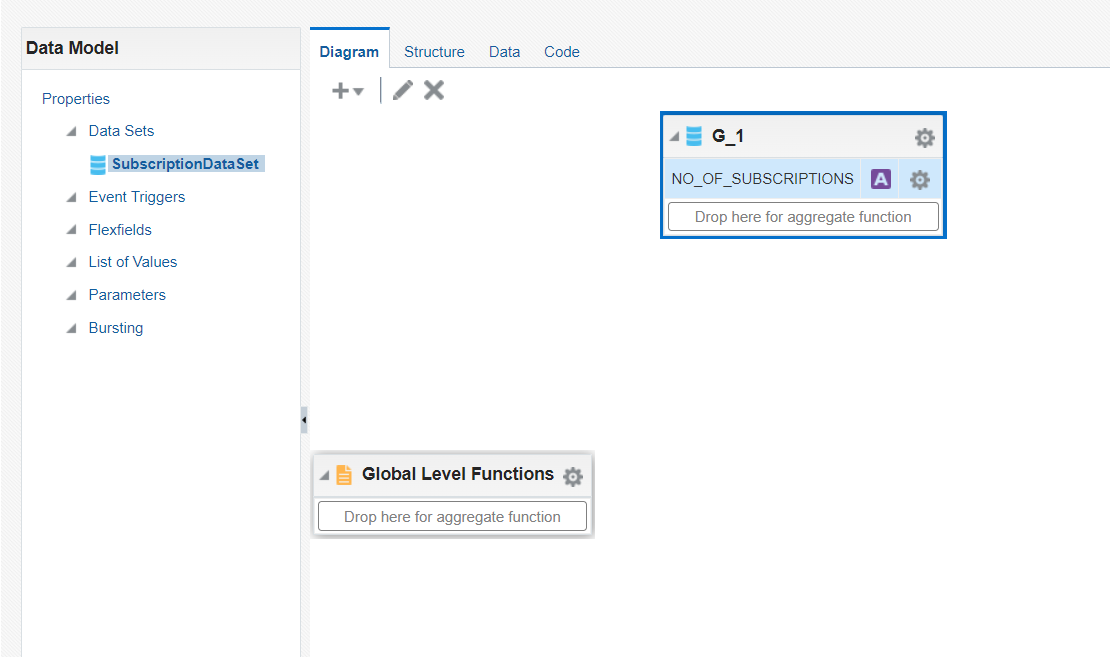Click the database icon in the G_1 header
The image size is (1110, 657).
(693, 136)
